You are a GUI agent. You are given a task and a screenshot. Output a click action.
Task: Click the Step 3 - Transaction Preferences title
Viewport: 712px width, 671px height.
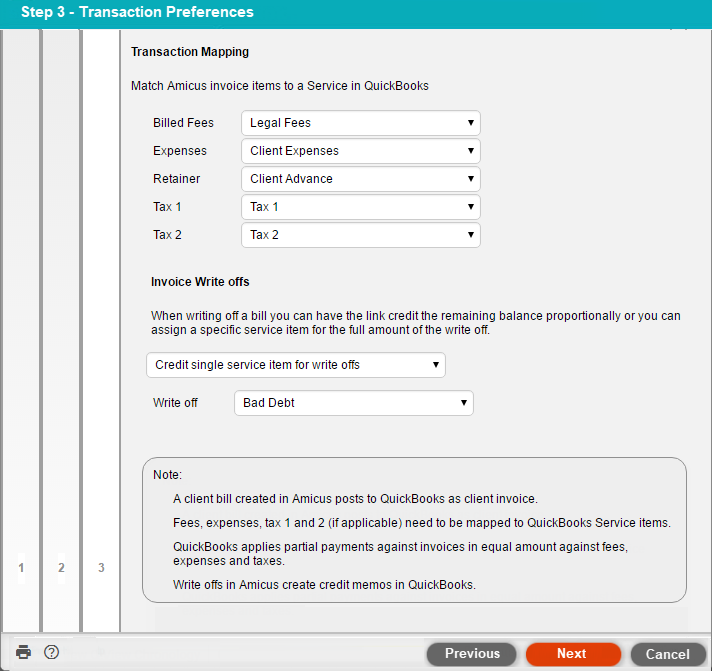pos(137,12)
